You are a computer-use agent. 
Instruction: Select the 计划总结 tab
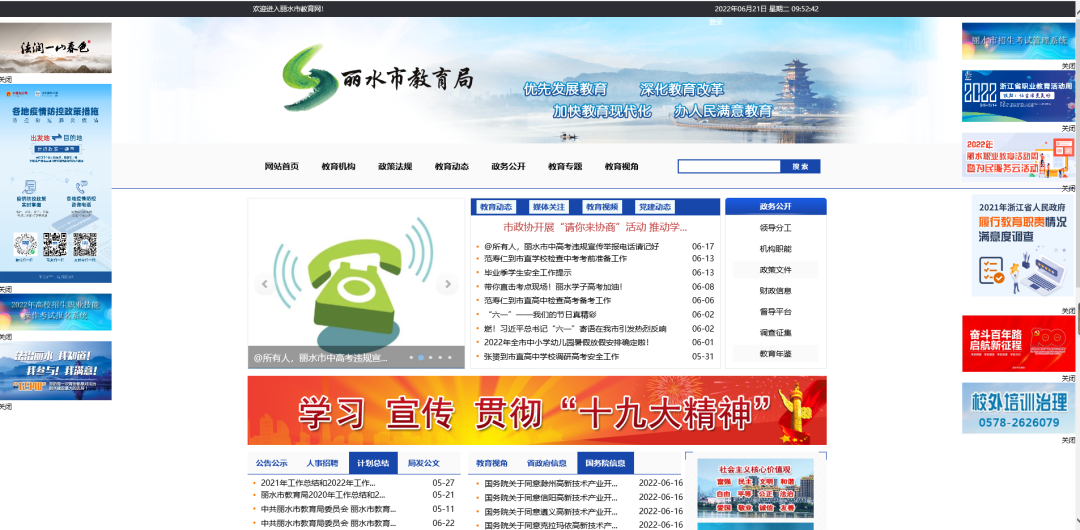tap(373, 463)
